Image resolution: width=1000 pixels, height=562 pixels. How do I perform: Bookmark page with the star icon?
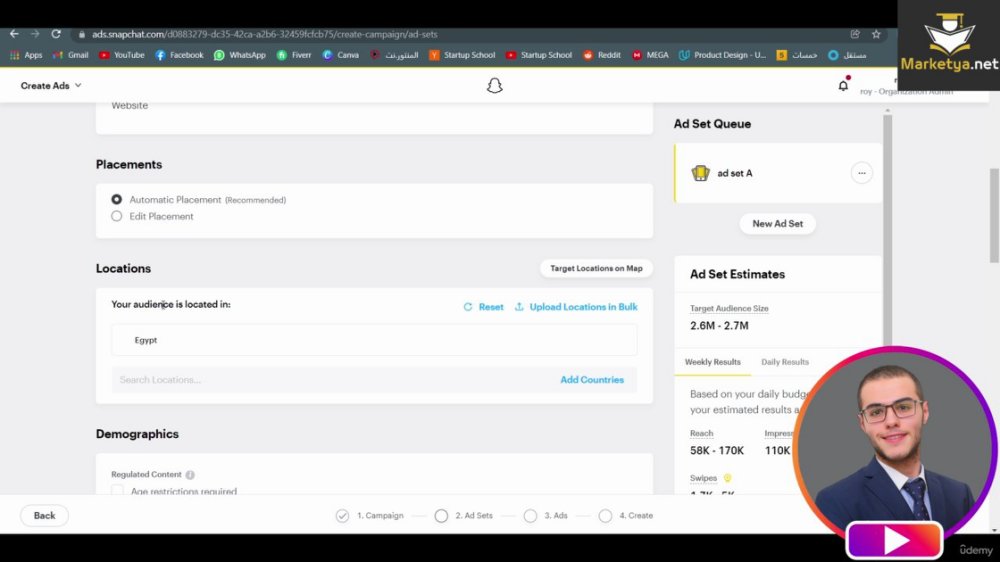point(876,34)
